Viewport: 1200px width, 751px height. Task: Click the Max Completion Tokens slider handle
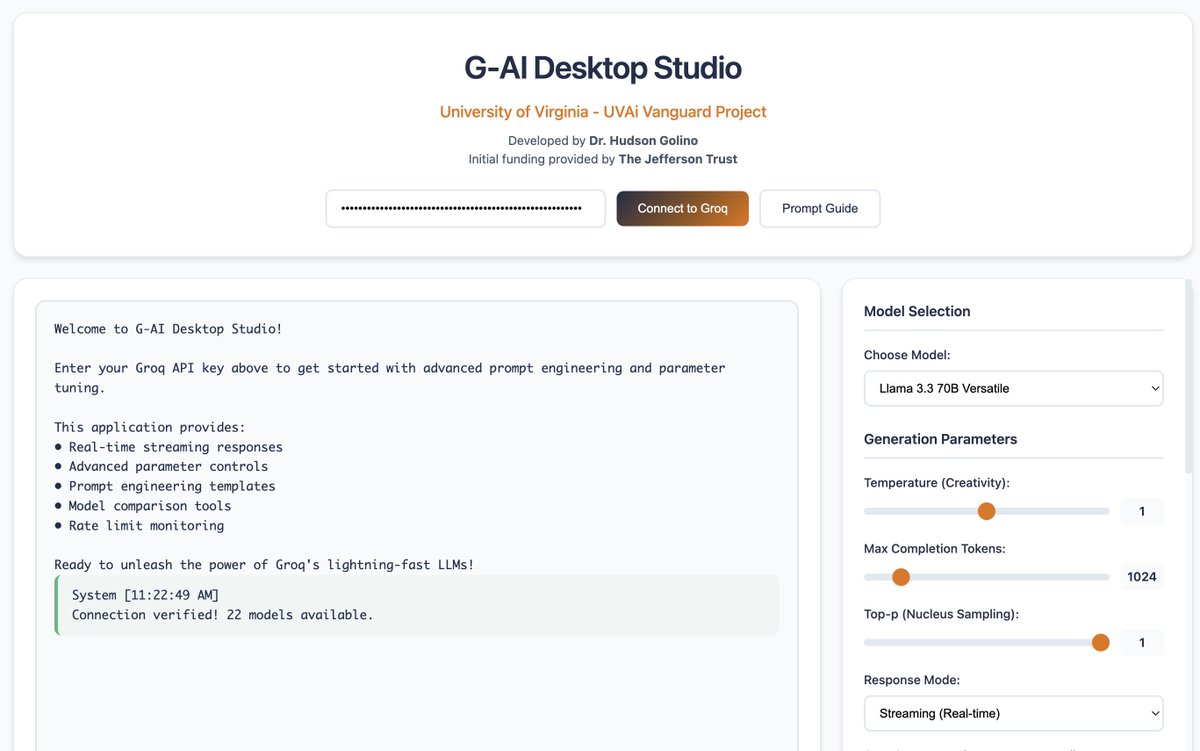(x=900, y=577)
